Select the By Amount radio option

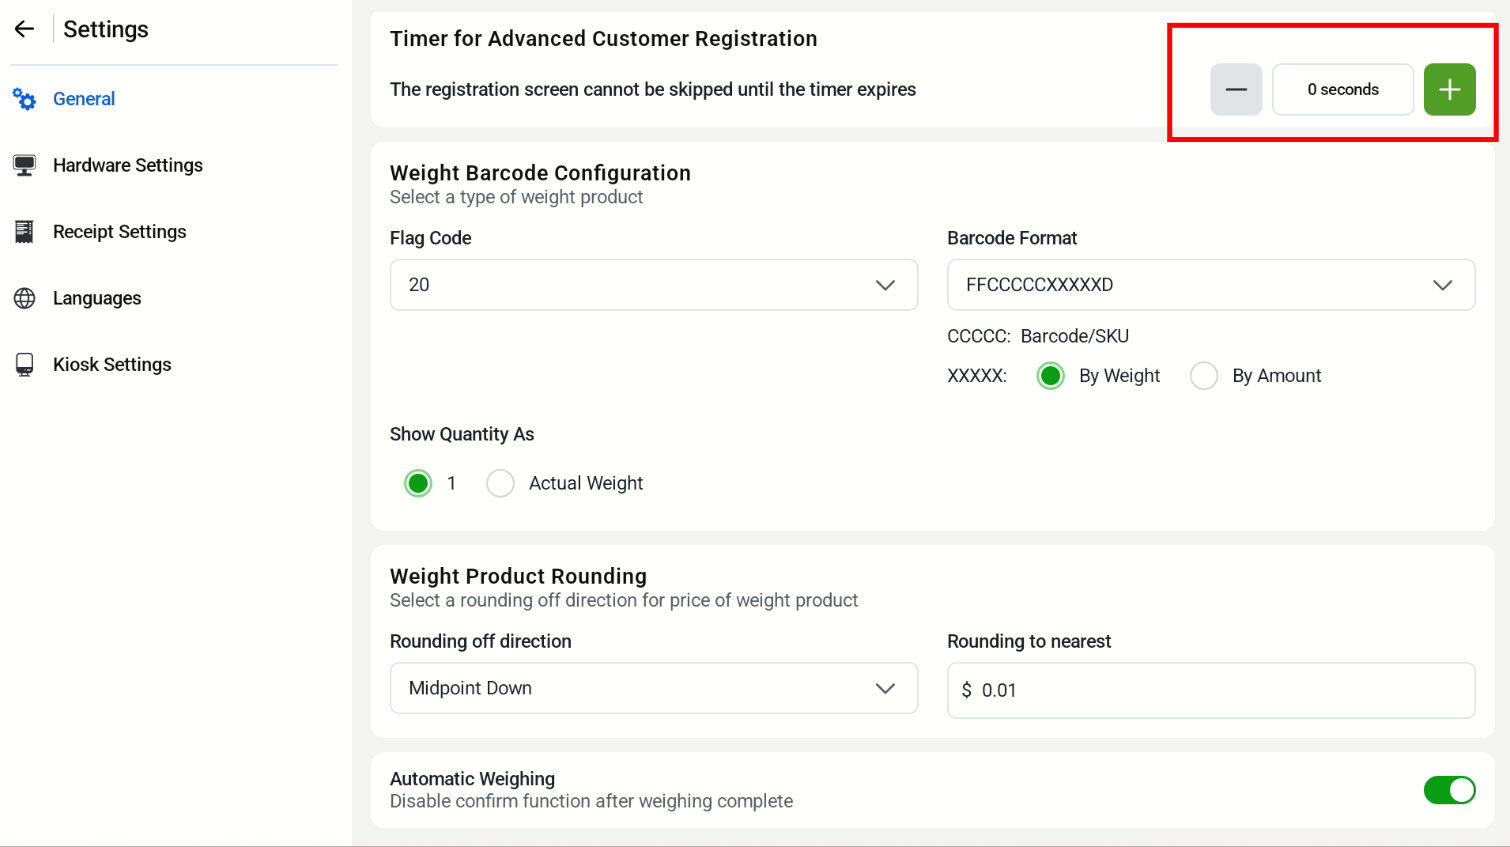pyautogui.click(x=1204, y=376)
